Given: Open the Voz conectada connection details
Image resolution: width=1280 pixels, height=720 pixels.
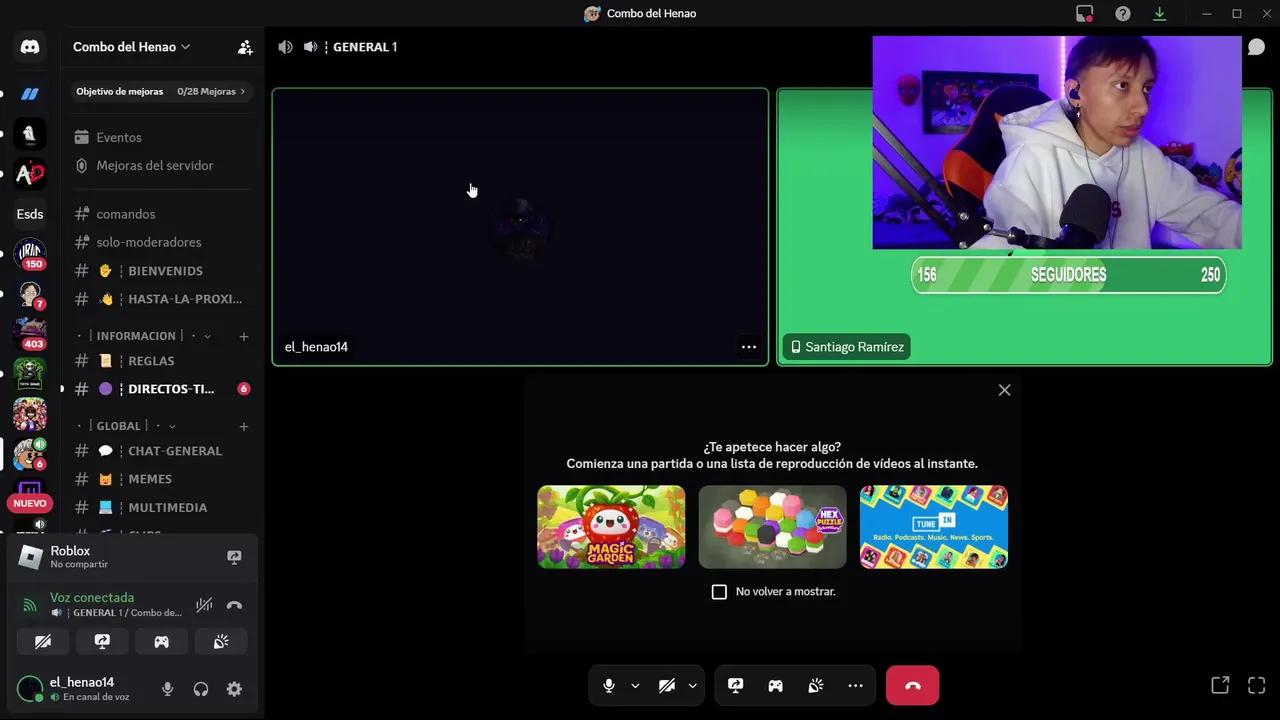Looking at the screenshot, I should (92, 598).
